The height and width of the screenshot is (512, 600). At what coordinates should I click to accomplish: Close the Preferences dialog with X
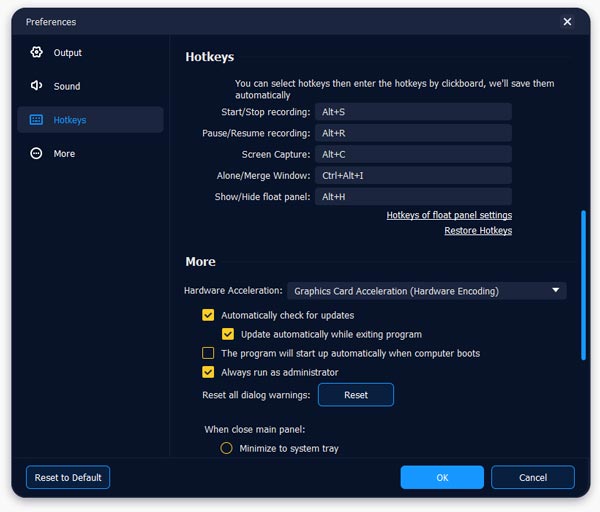(x=567, y=21)
